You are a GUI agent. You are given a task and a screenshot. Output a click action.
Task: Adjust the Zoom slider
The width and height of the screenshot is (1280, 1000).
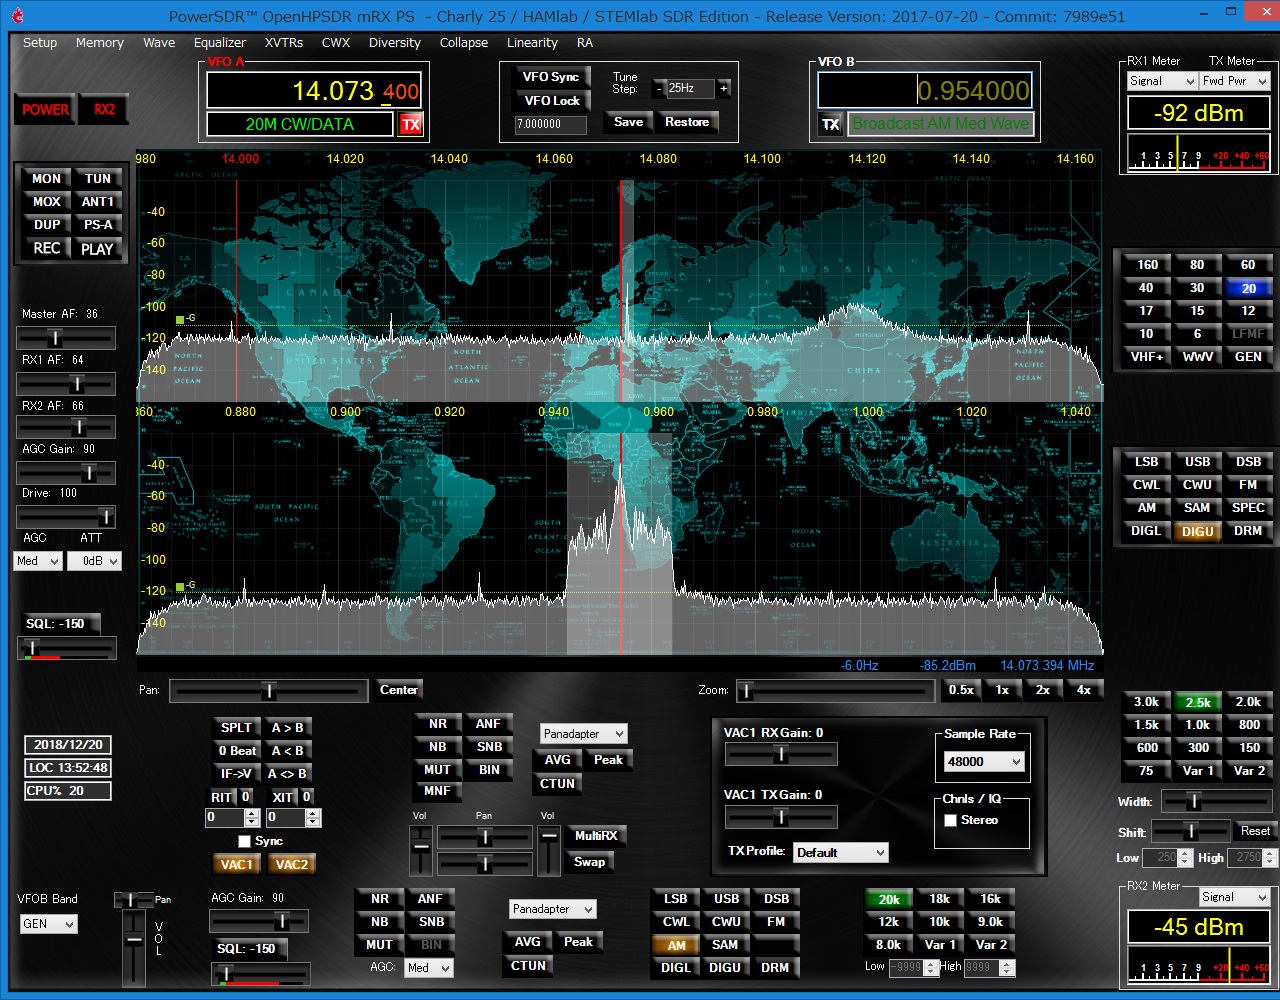(x=835, y=691)
